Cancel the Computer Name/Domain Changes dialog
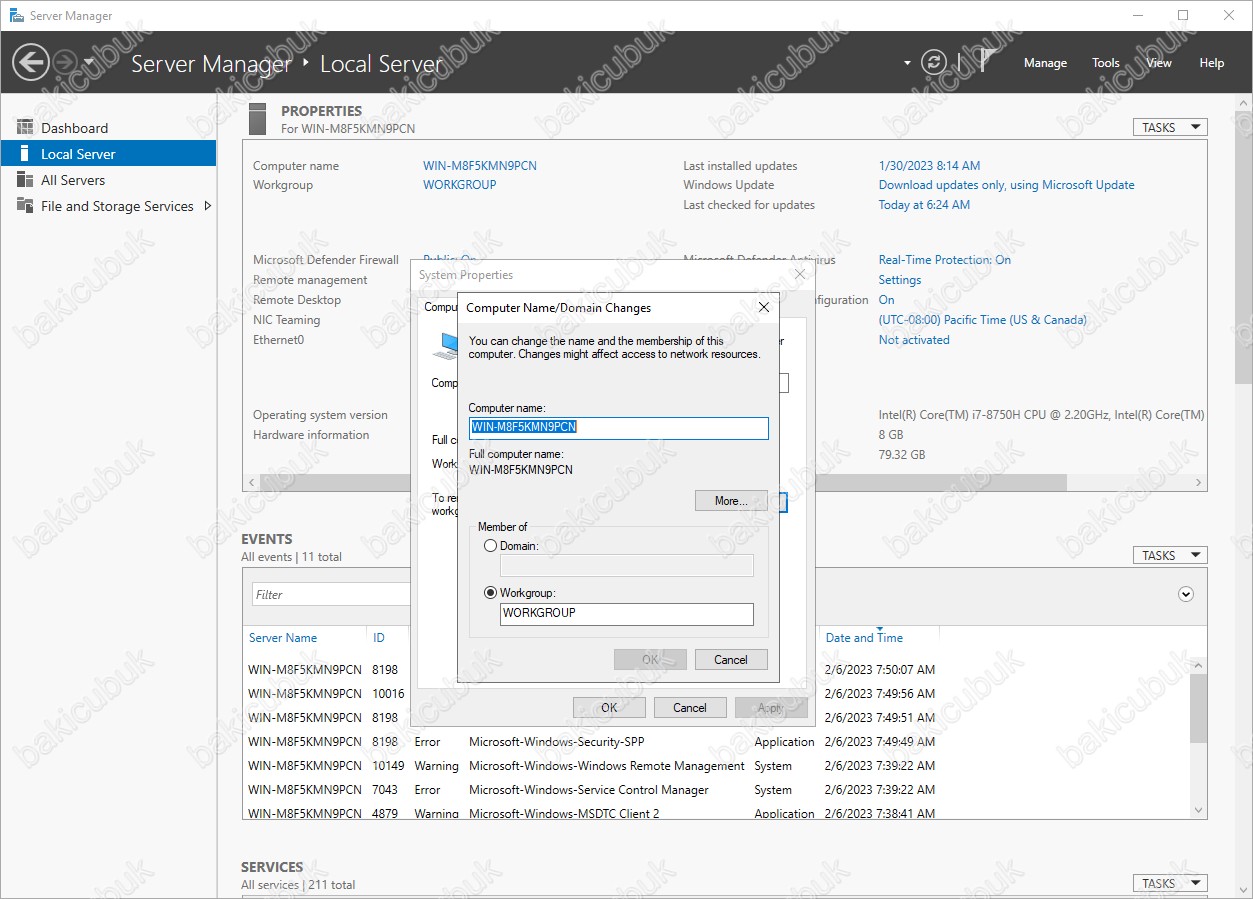Viewport: 1253px width, 899px height. click(x=731, y=660)
